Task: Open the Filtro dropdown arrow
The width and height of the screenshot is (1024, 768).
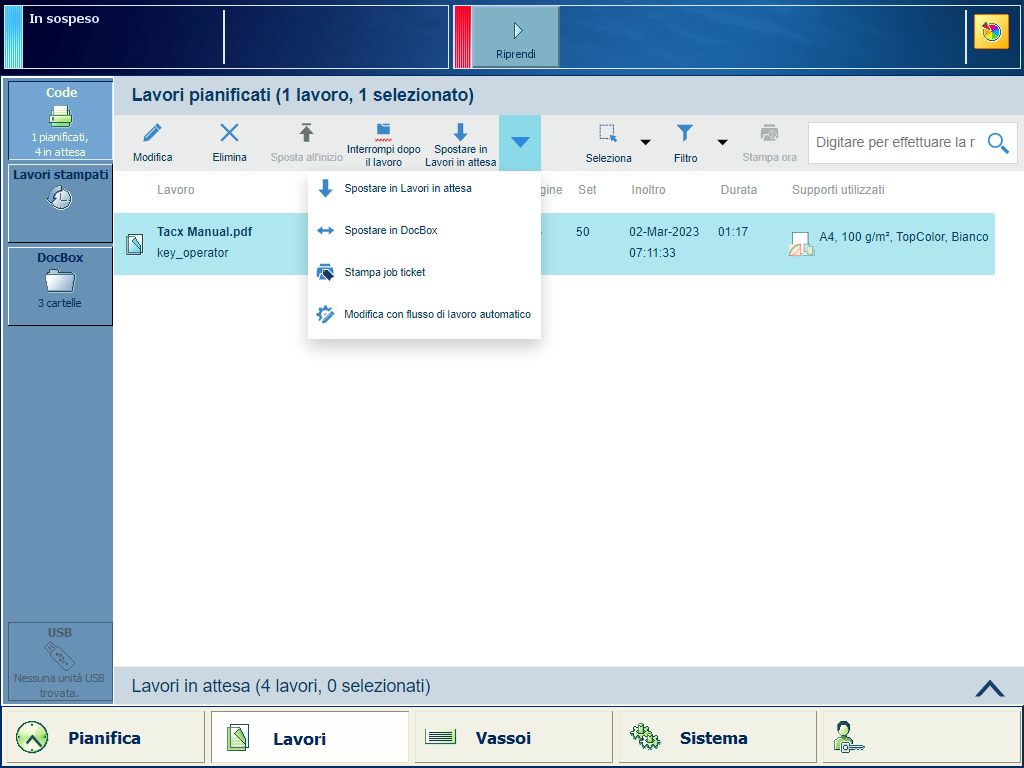Action: [x=722, y=142]
